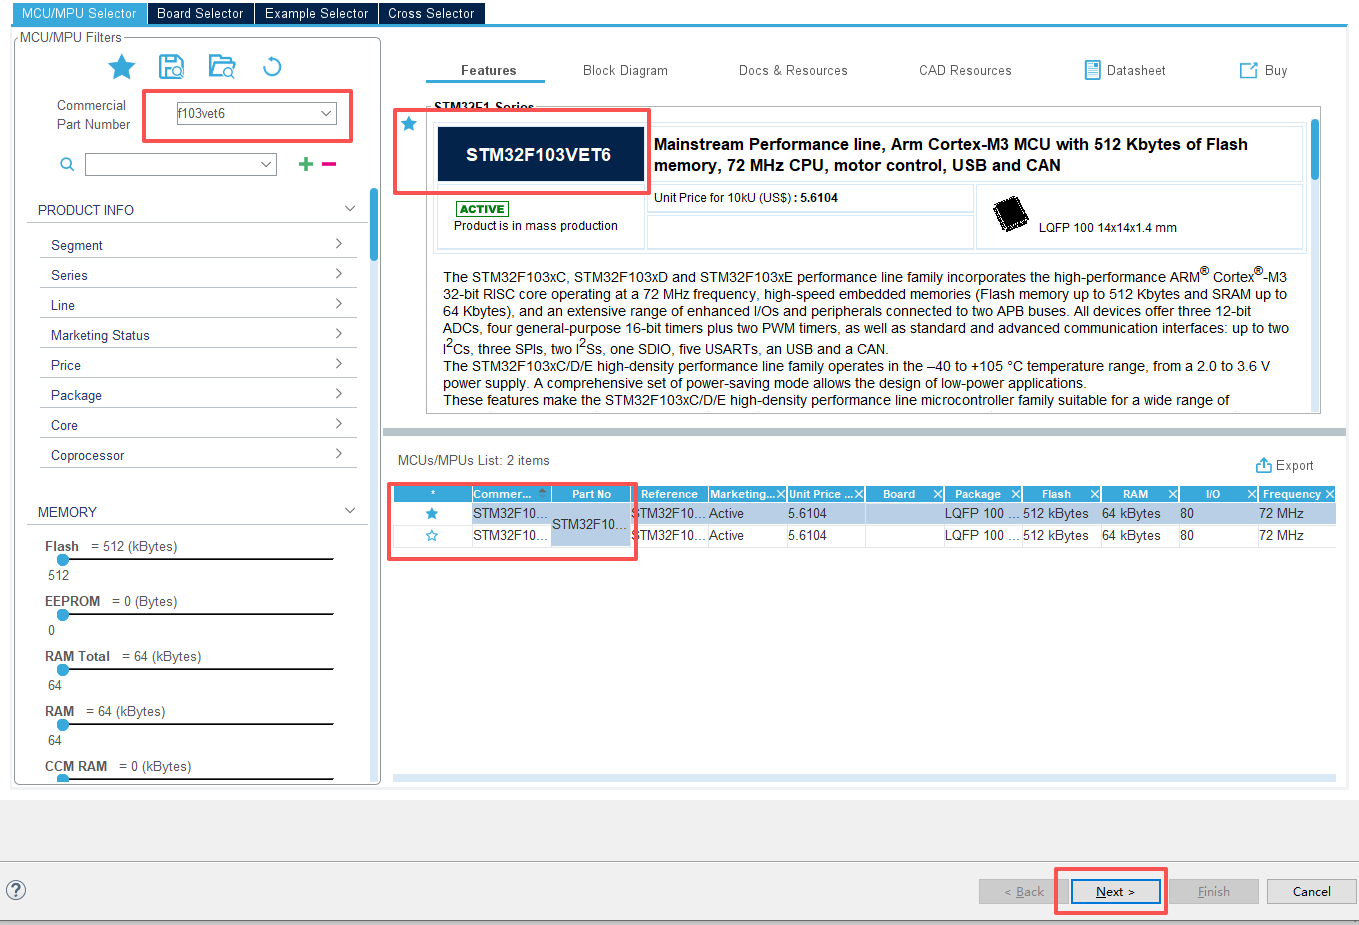The height and width of the screenshot is (925, 1359).
Task: Load a saved search filter (folder icon)
Action: pos(222,67)
